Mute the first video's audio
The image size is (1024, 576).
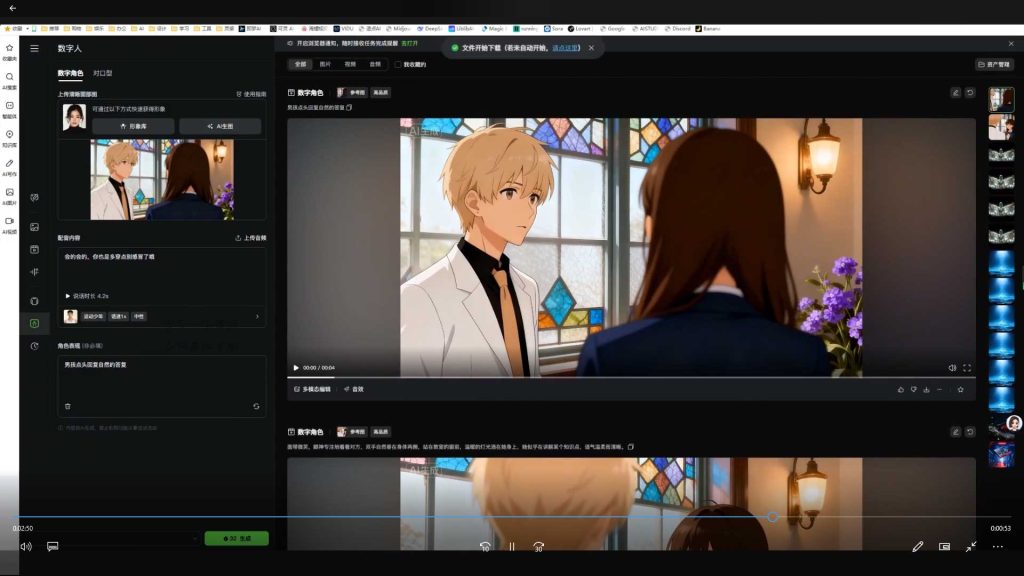(x=951, y=367)
